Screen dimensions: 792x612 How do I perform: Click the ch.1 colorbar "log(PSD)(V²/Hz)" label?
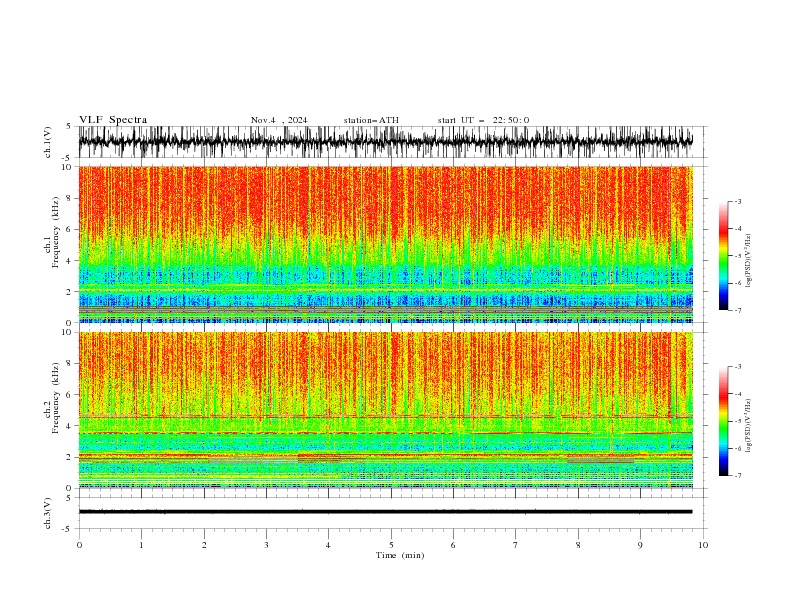748,261
